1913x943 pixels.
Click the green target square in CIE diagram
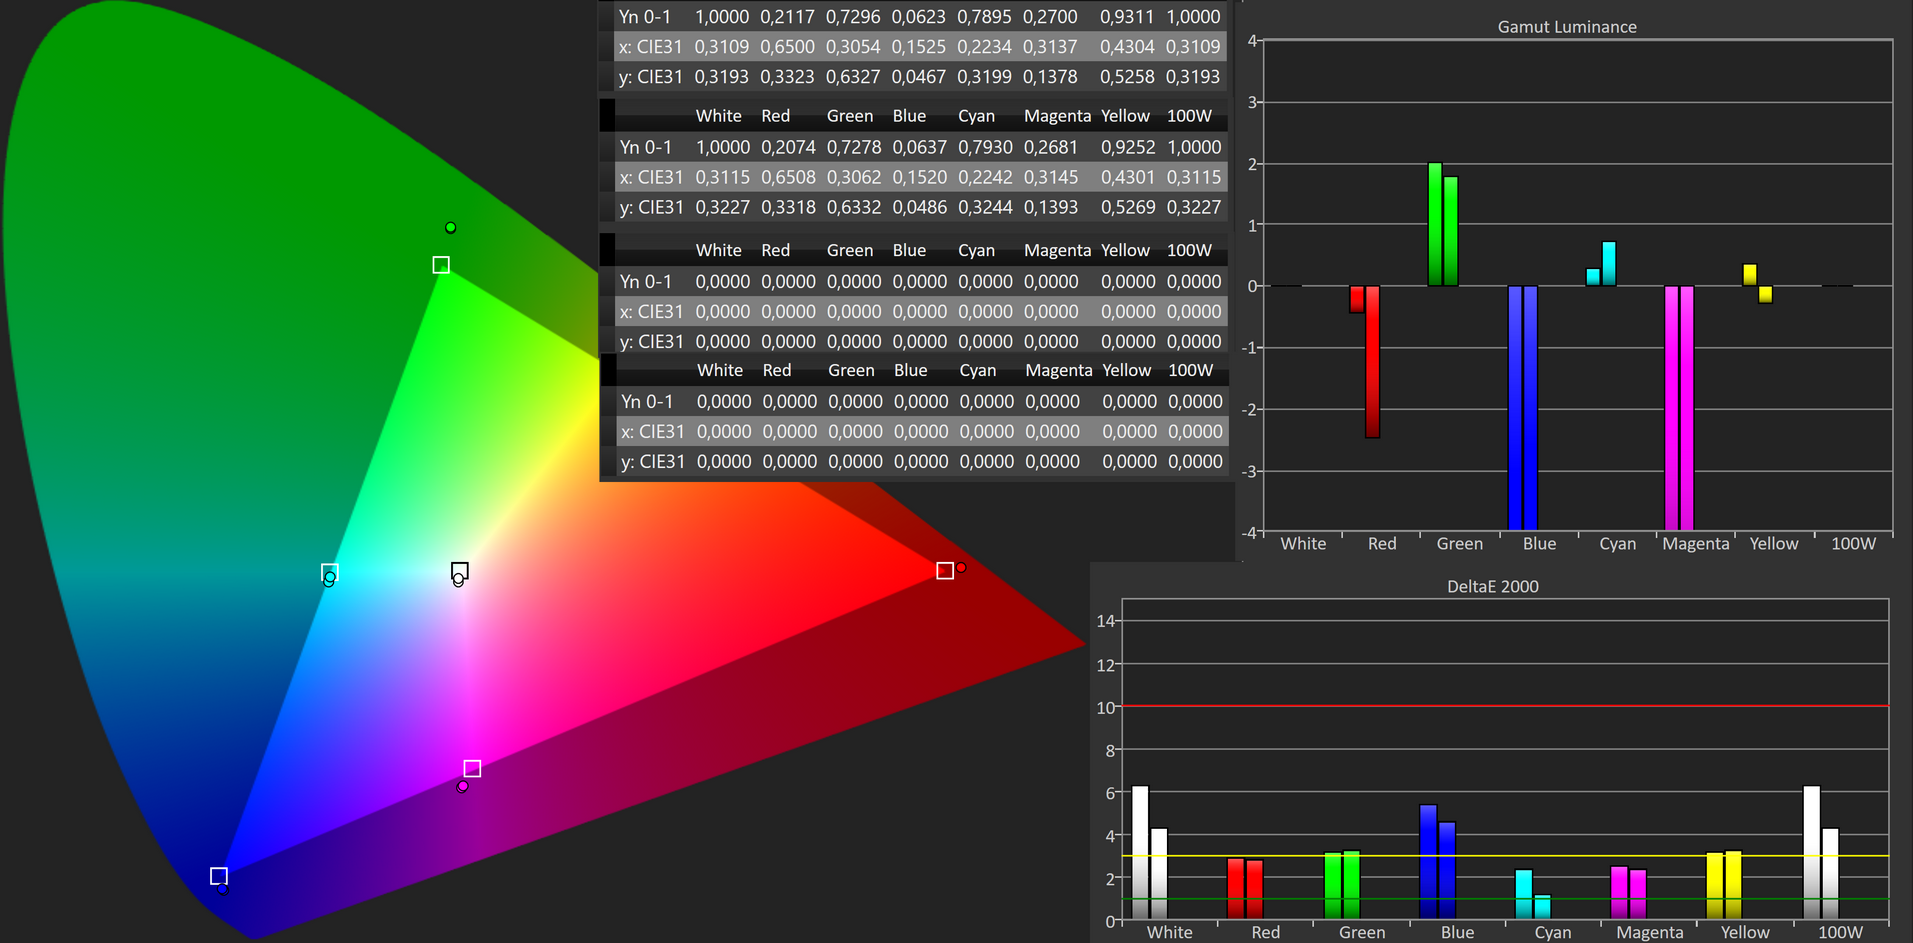(441, 265)
